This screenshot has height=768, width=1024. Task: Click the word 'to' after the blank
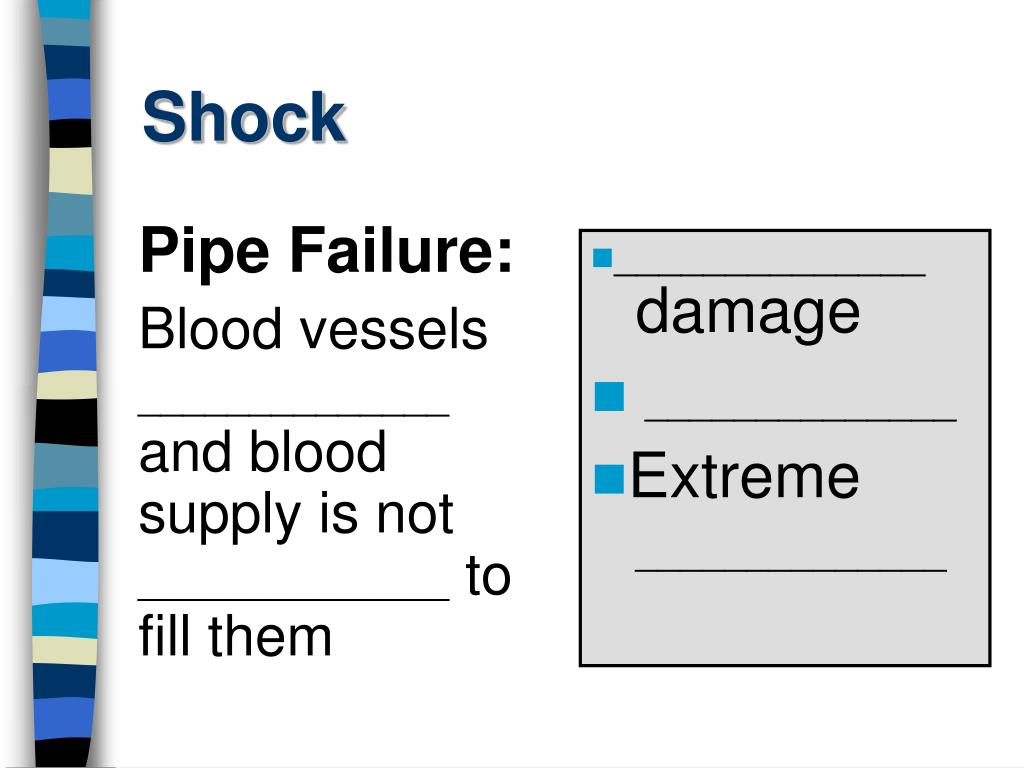pyautogui.click(x=488, y=576)
